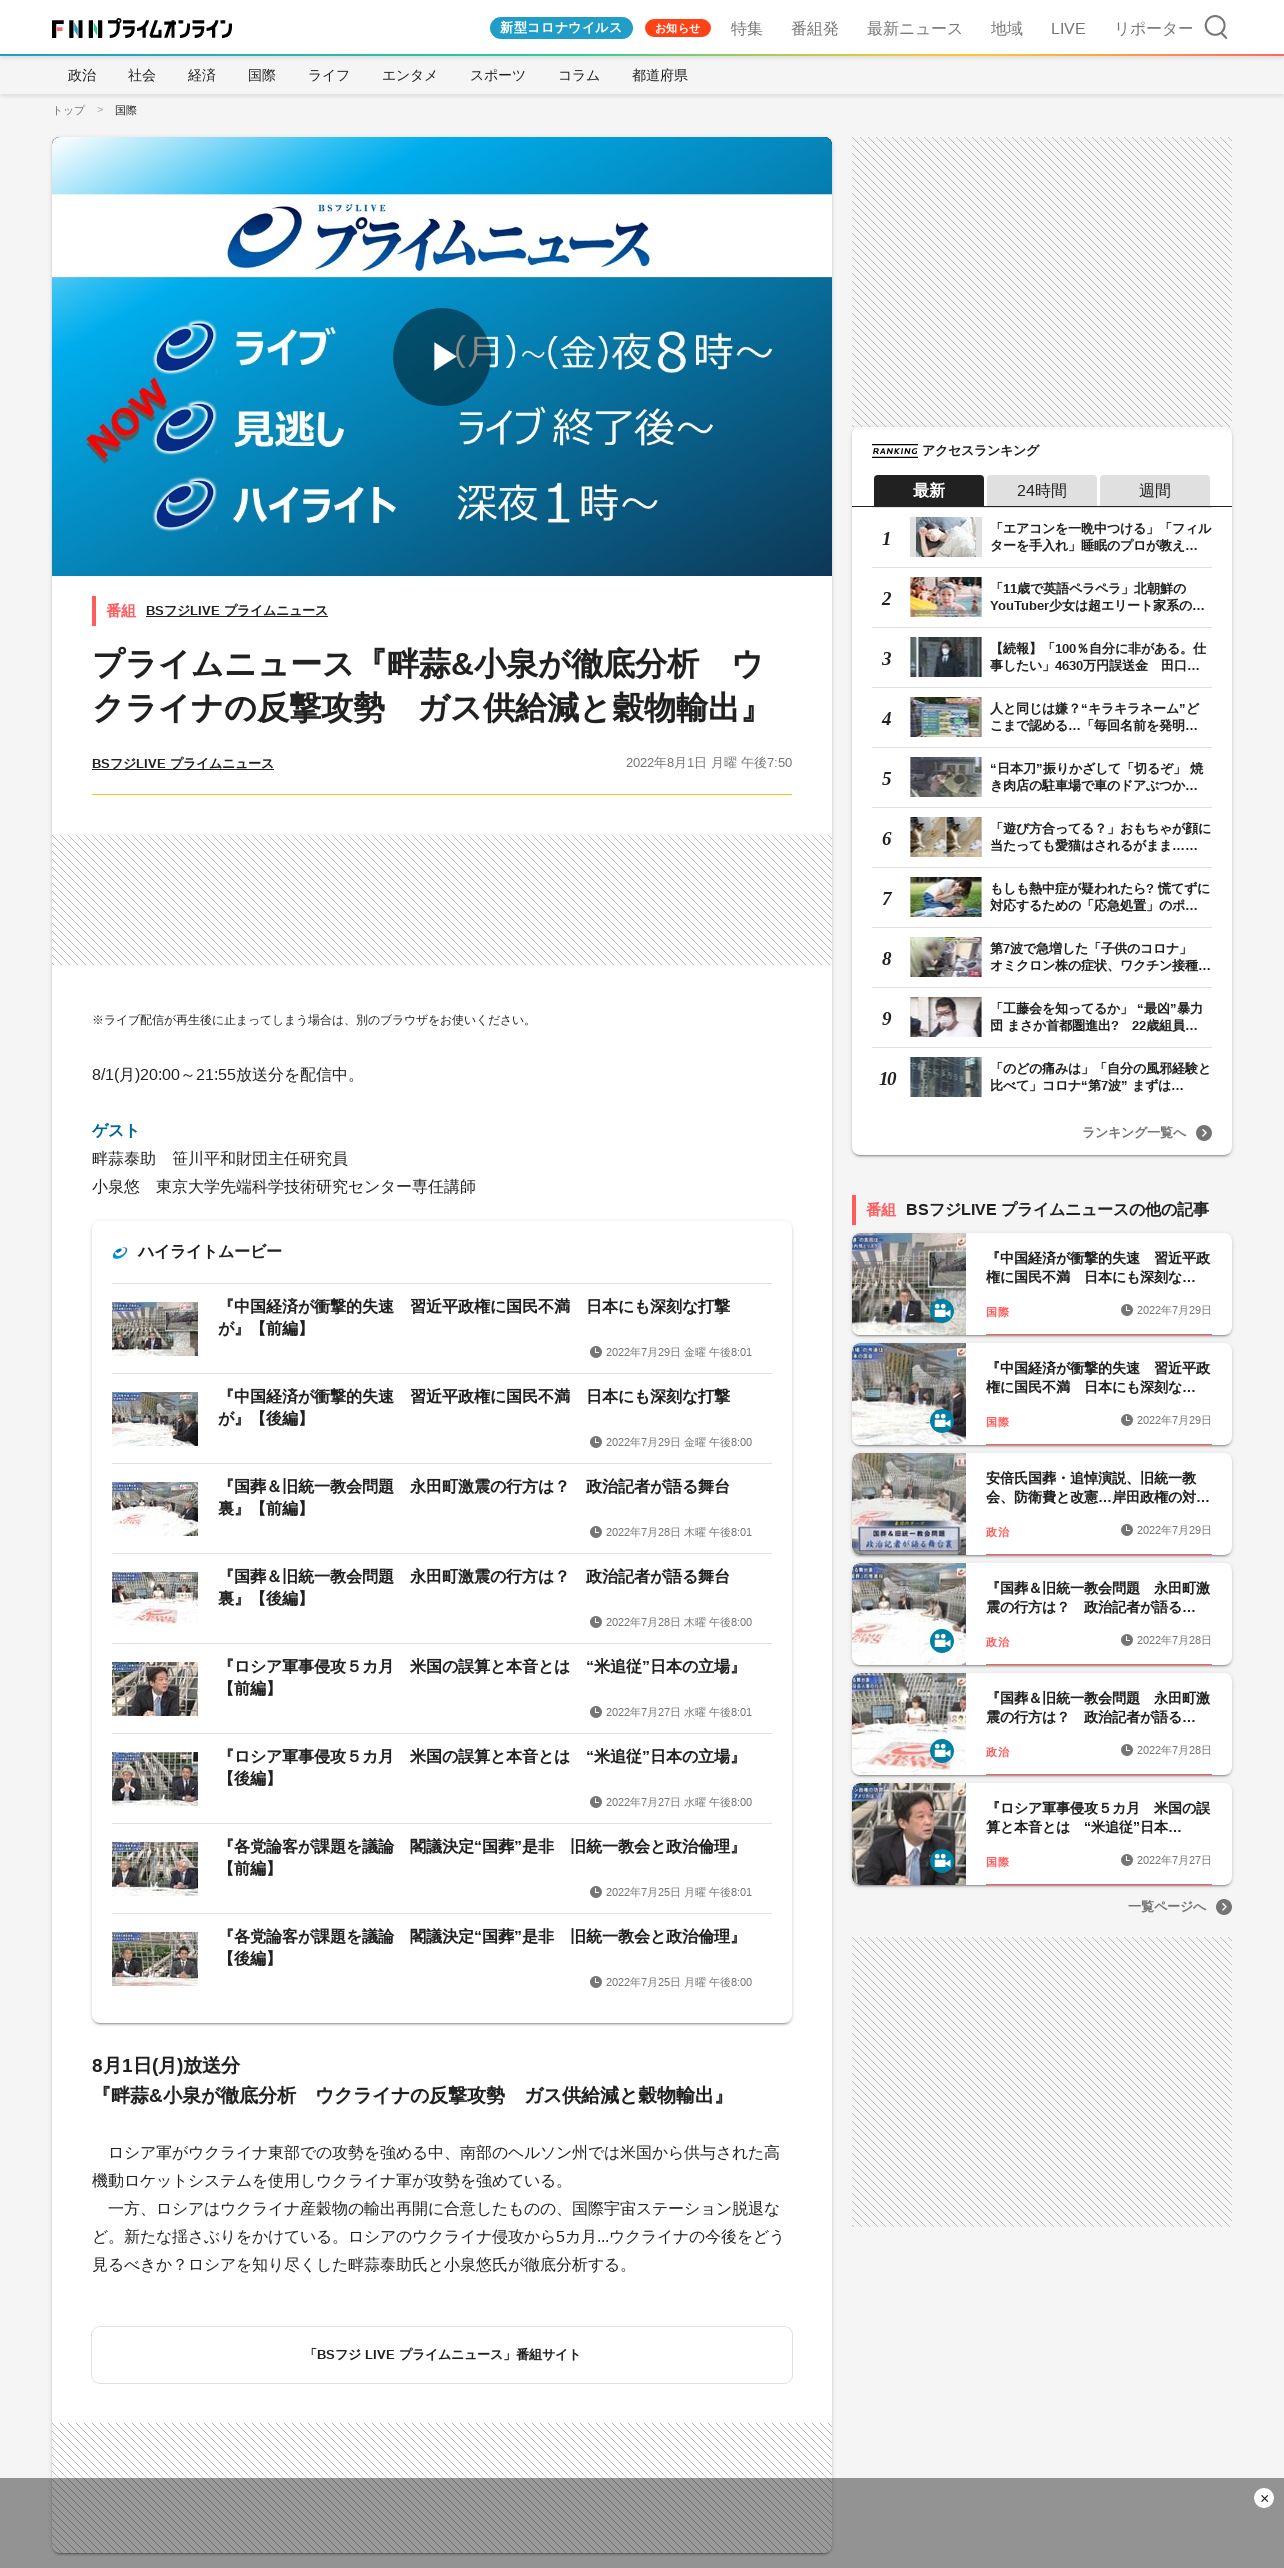Select 特集 in header menu
Viewport: 1284px width, 2568px height.
(747, 28)
